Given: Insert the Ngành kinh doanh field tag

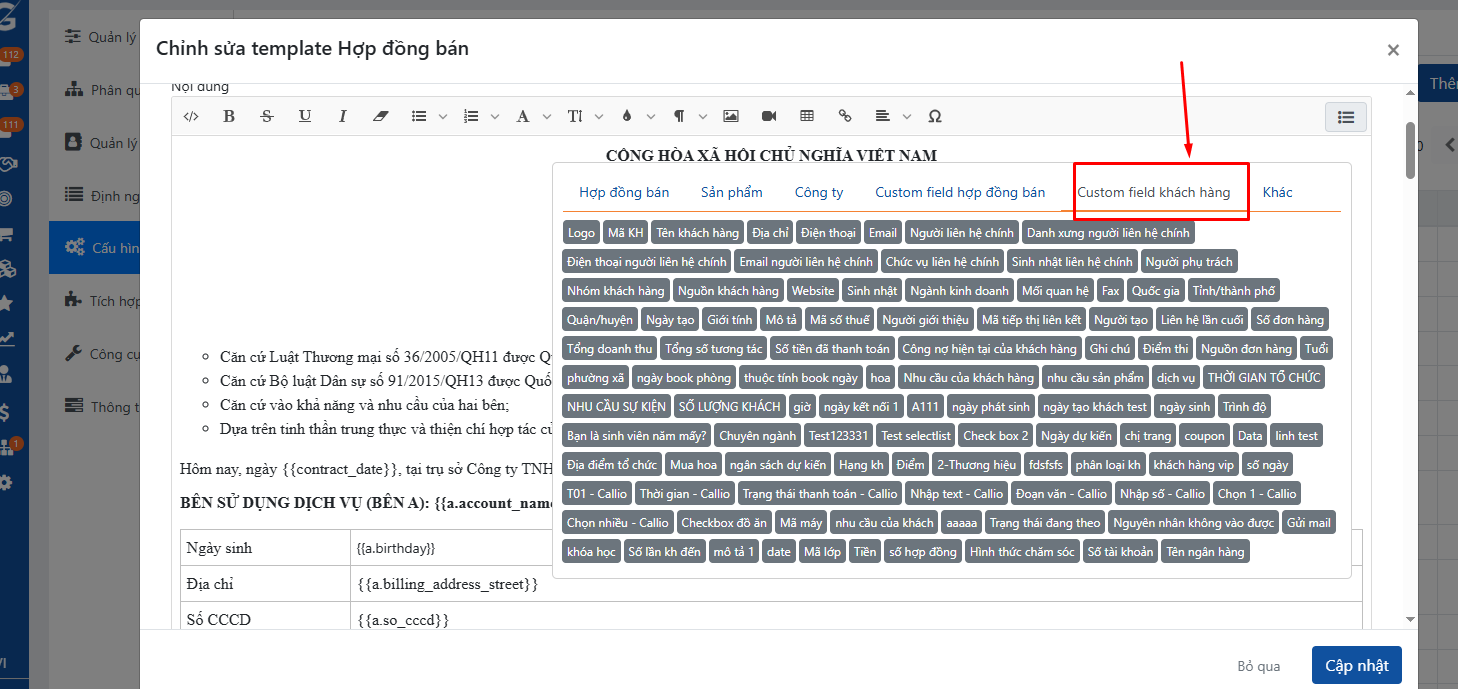Looking at the screenshot, I should click(x=959, y=291).
